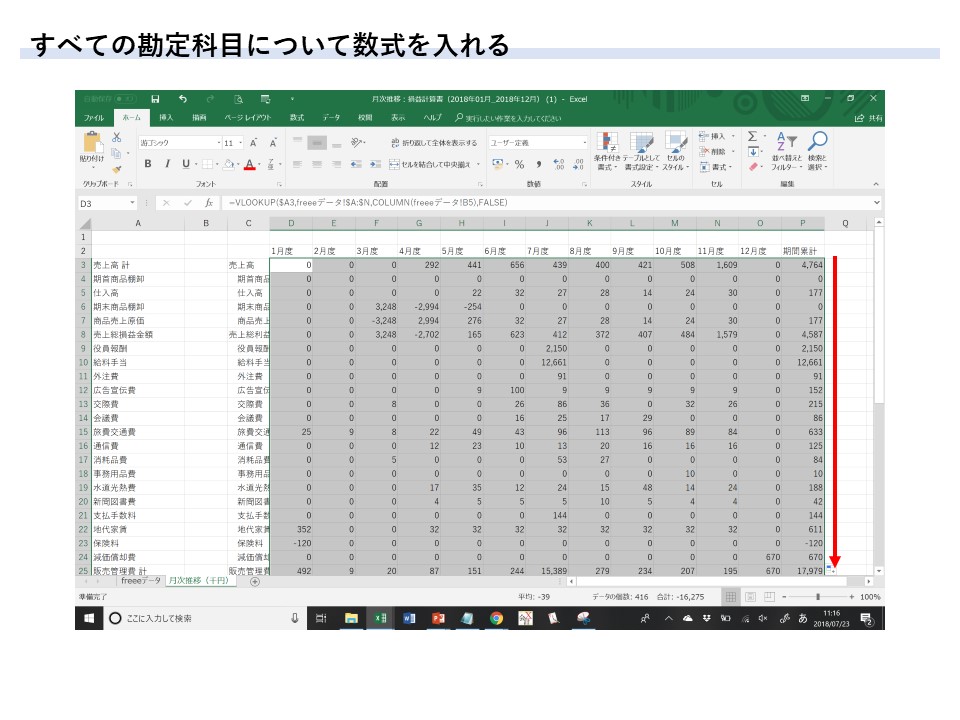Click the zoom slider in status bar
The height and width of the screenshot is (720, 960).
820,596
